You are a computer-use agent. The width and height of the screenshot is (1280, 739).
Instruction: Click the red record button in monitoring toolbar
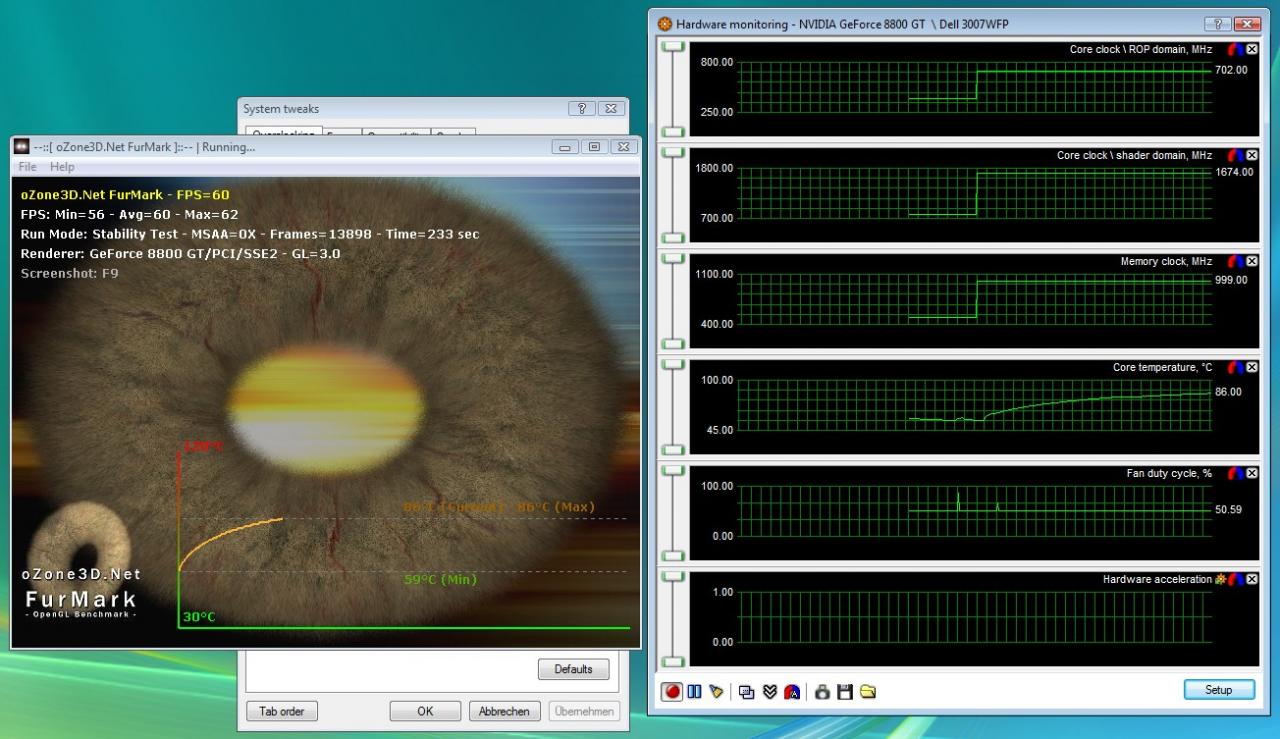point(672,691)
